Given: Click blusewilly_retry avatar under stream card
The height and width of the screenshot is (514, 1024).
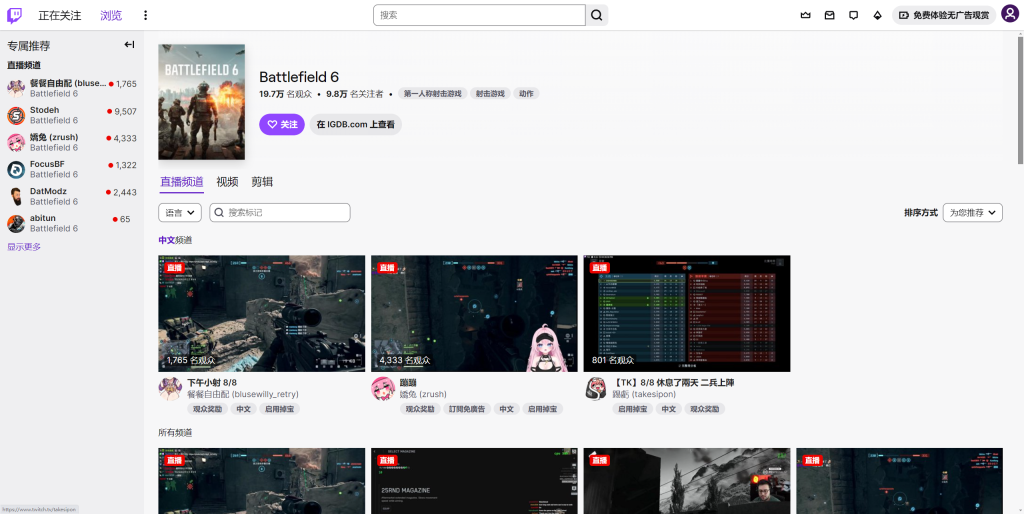Looking at the screenshot, I should (x=170, y=389).
